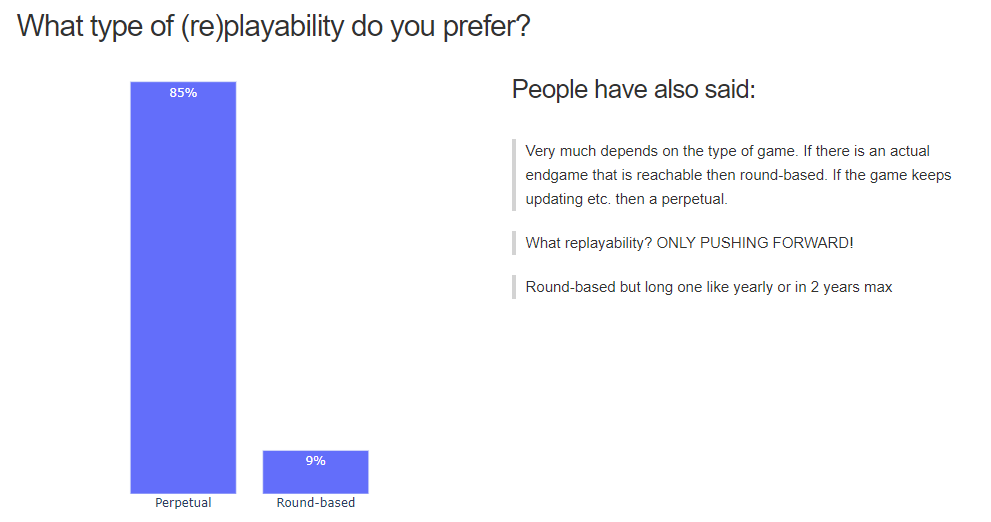Screen dimensions: 991x522
Task: Click the 'People have also said:' heading
Action: (633, 89)
